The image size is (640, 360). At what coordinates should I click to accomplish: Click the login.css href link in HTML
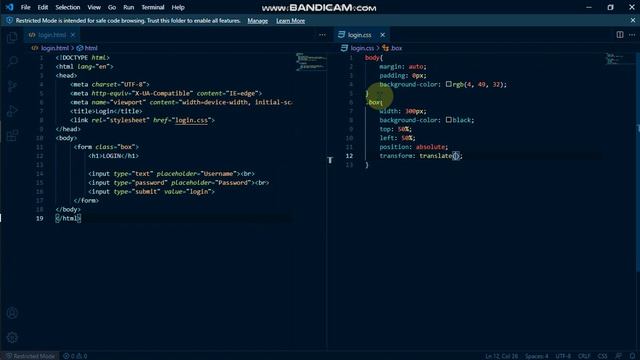[191, 120]
